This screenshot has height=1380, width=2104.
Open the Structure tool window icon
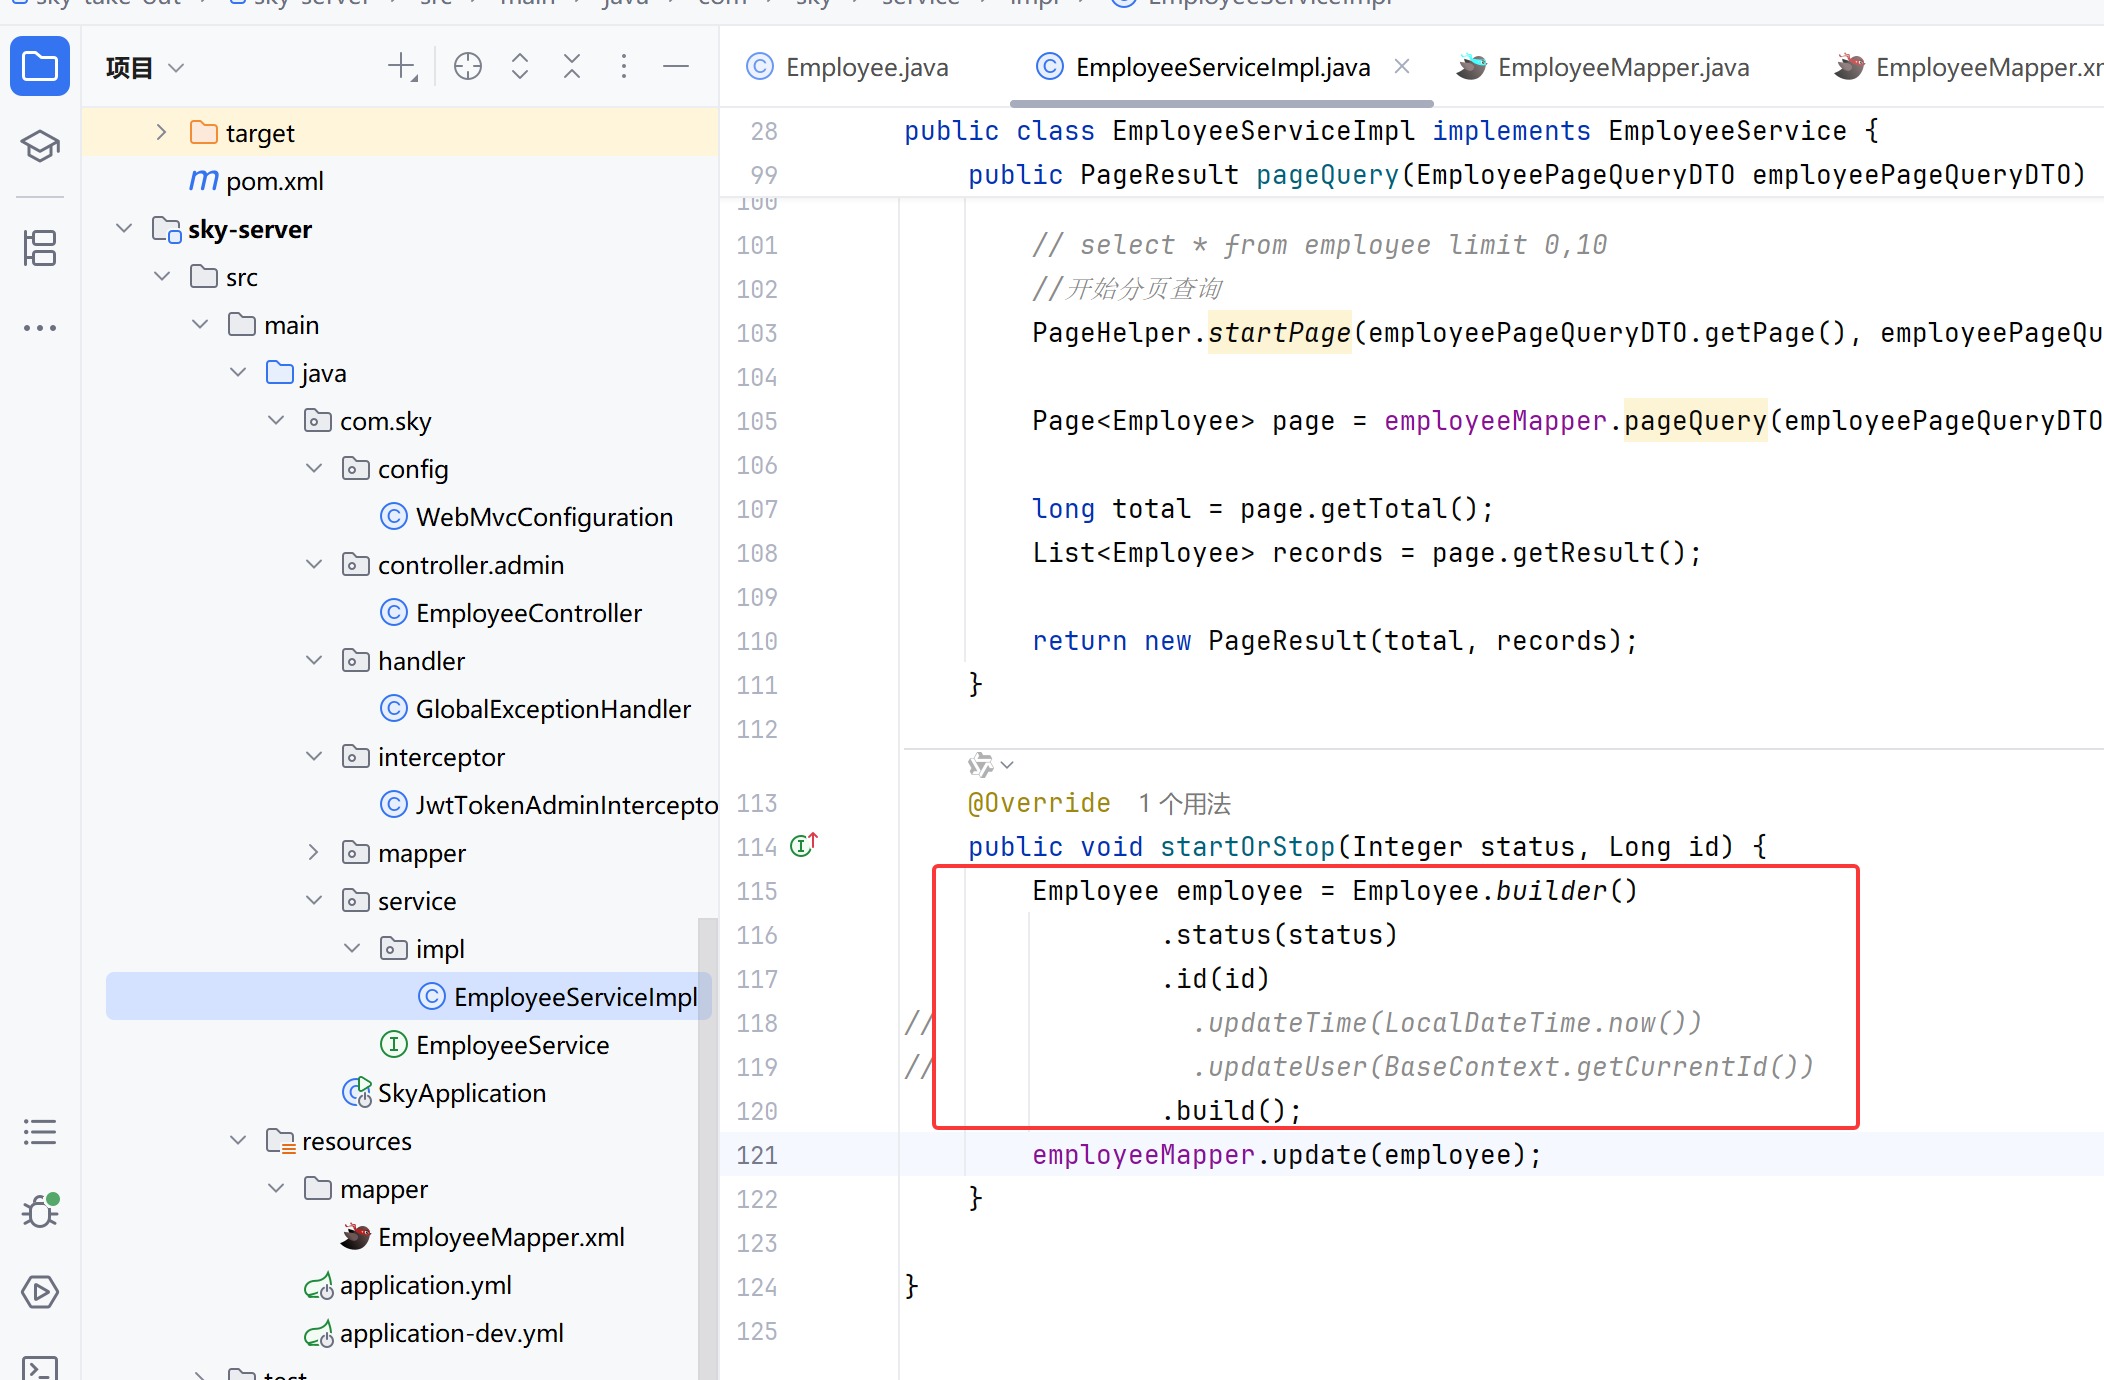coord(40,248)
